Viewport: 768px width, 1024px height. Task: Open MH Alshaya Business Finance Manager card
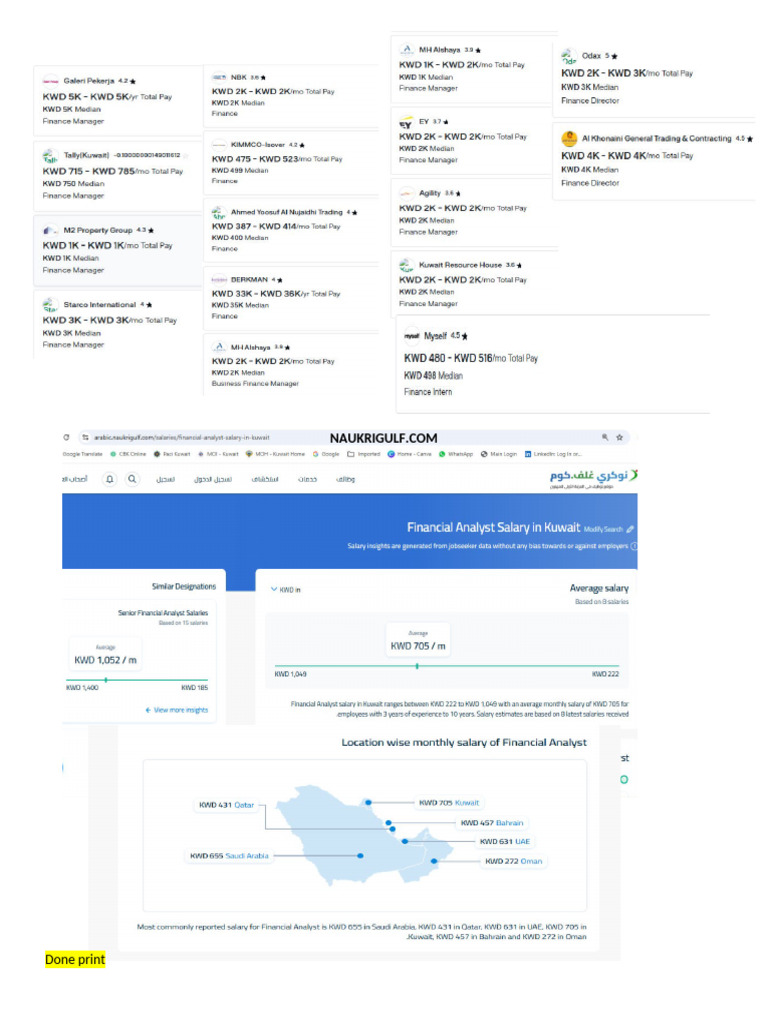click(x=291, y=364)
